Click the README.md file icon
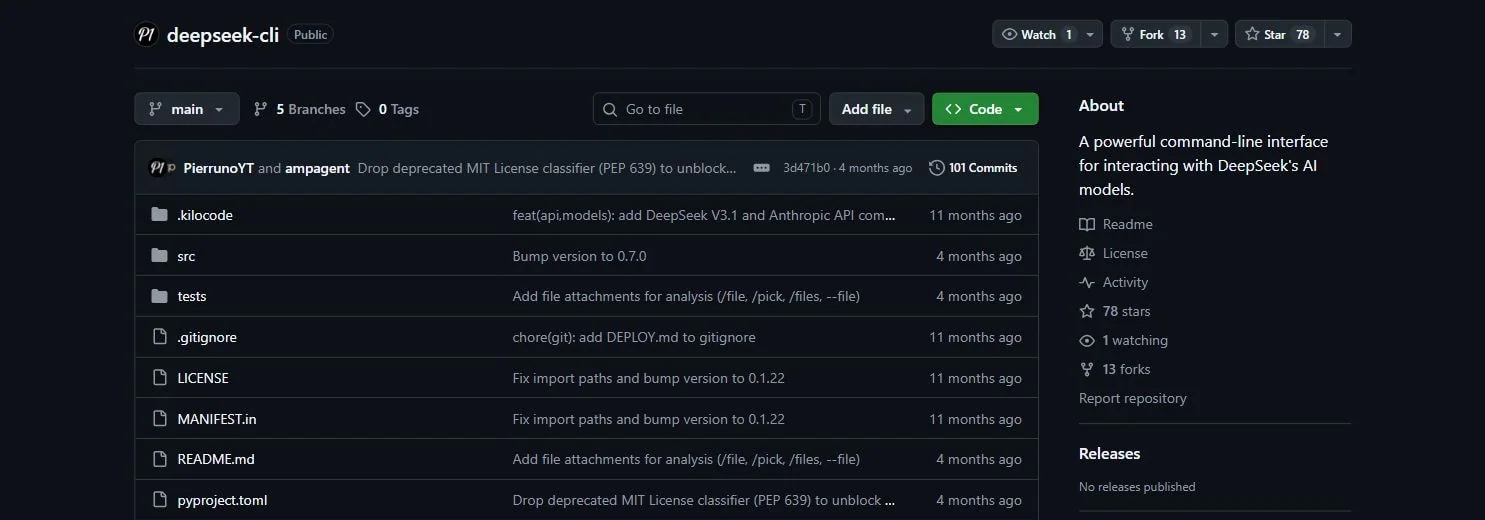This screenshot has height=520, width=1485. 159,459
